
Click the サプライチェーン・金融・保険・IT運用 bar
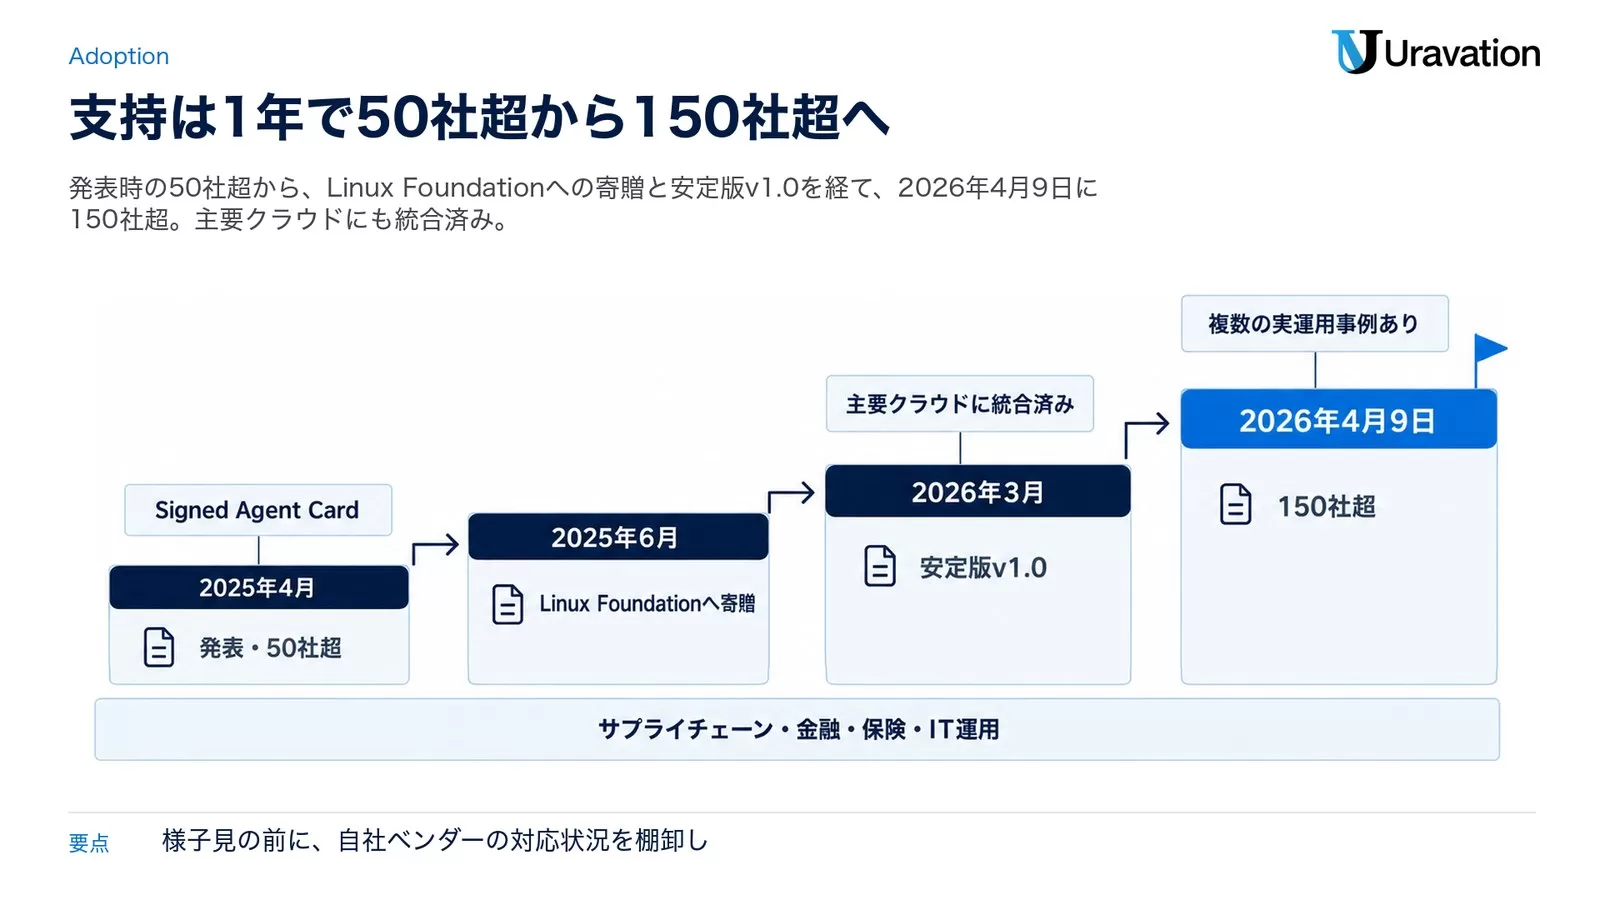point(797,729)
